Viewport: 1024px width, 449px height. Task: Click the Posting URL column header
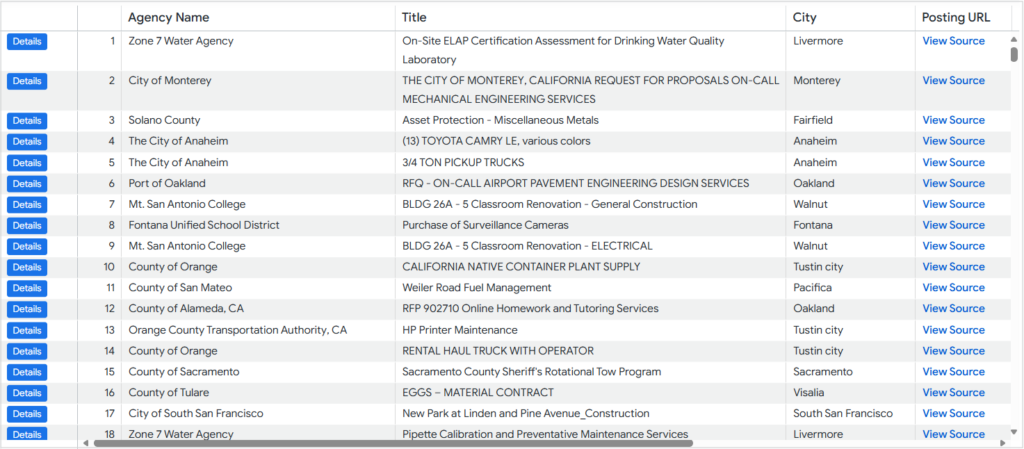pos(956,17)
